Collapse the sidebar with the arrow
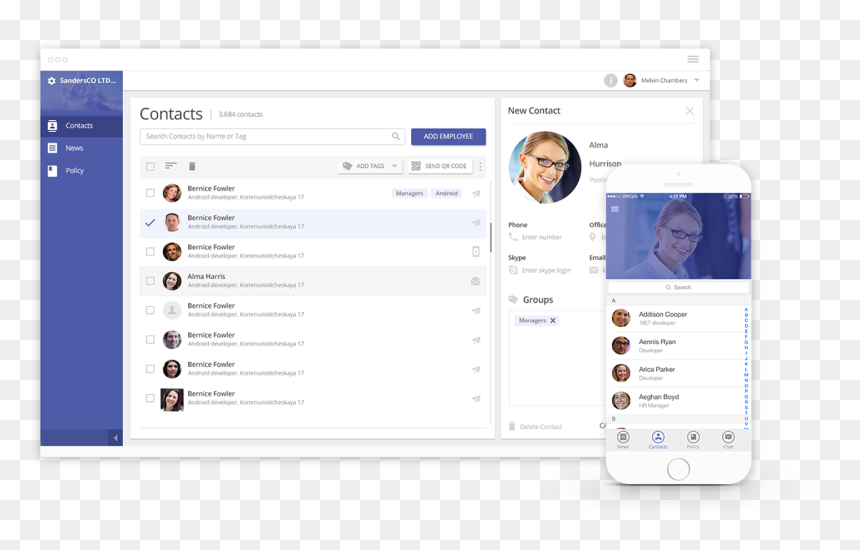 point(115,438)
